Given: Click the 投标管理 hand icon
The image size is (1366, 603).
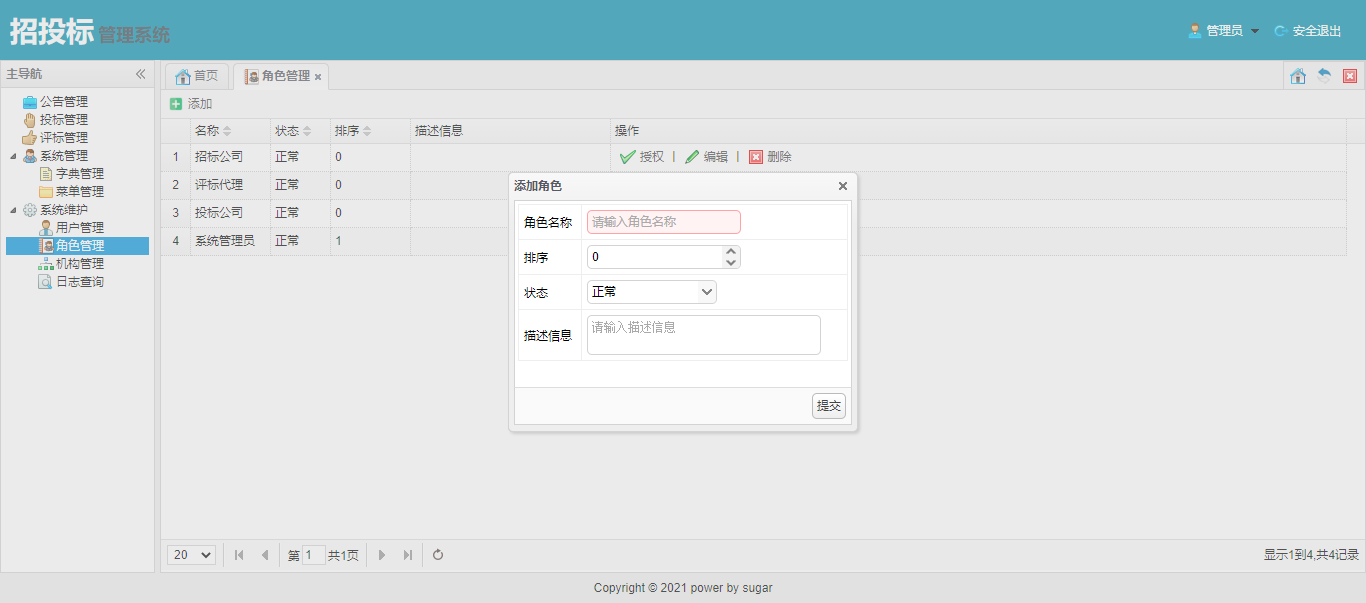Looking at the screenshot, I should (x=30, y=119).
